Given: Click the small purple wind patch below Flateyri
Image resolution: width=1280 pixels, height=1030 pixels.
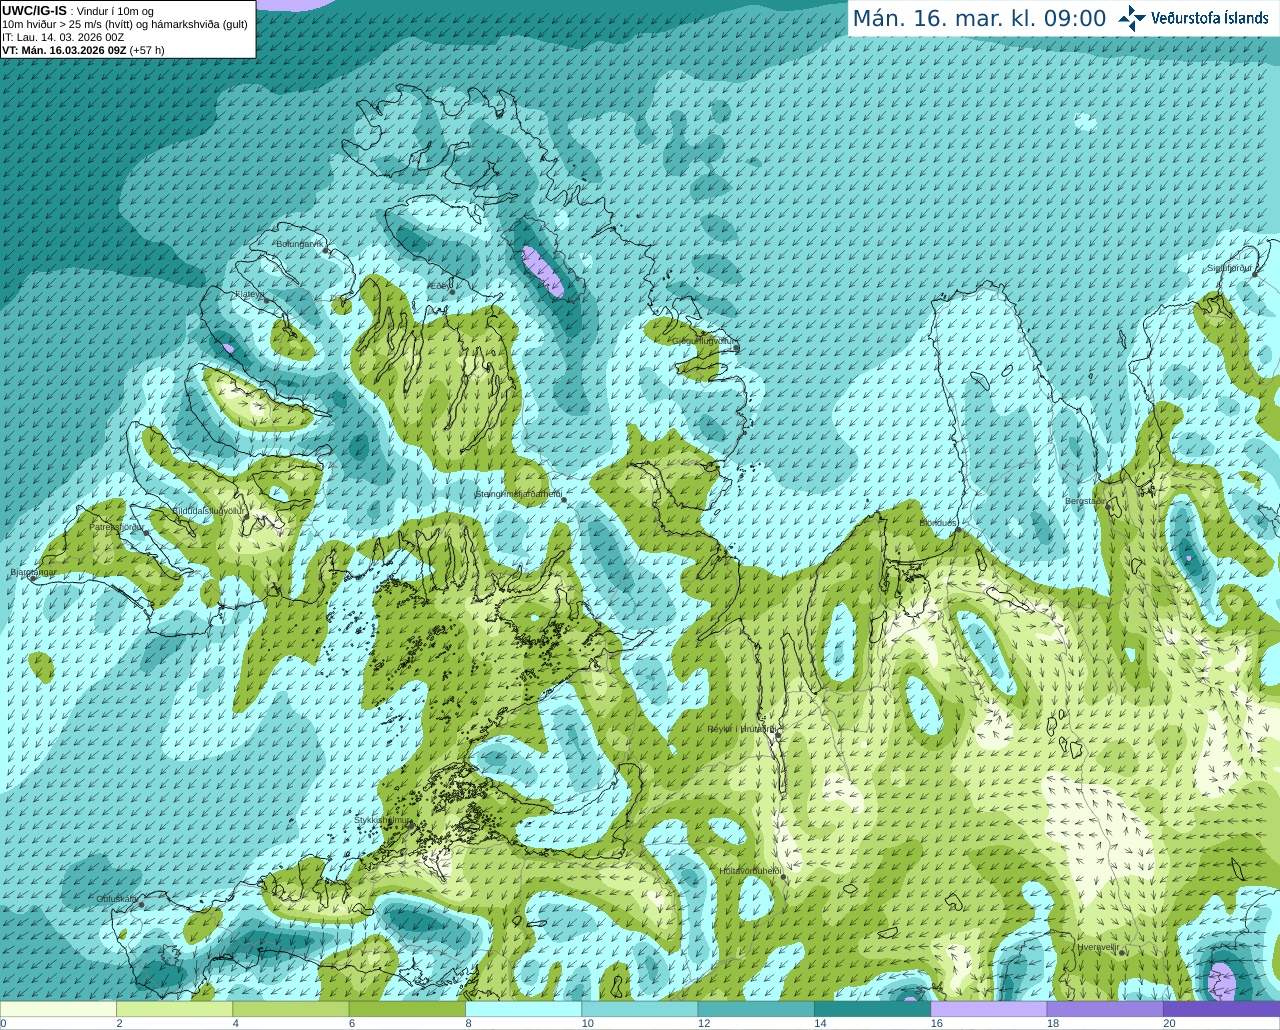Looking at the screenshot, I should coord(229,348).
